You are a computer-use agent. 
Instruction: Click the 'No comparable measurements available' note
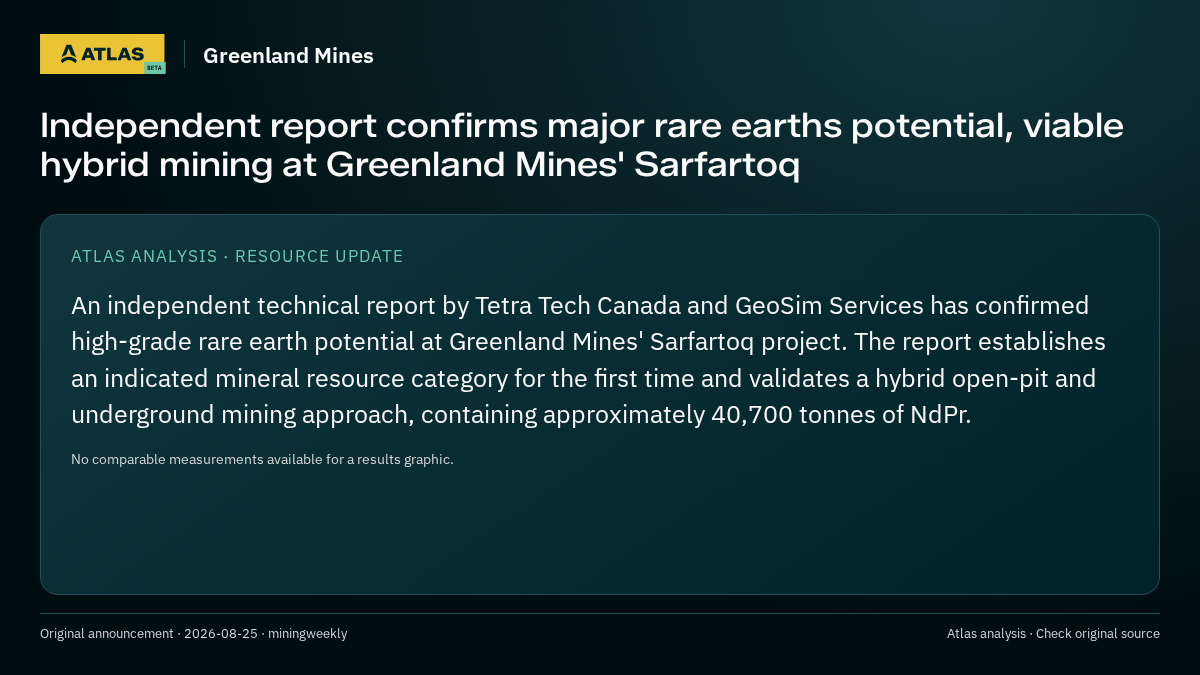point(262,460)
